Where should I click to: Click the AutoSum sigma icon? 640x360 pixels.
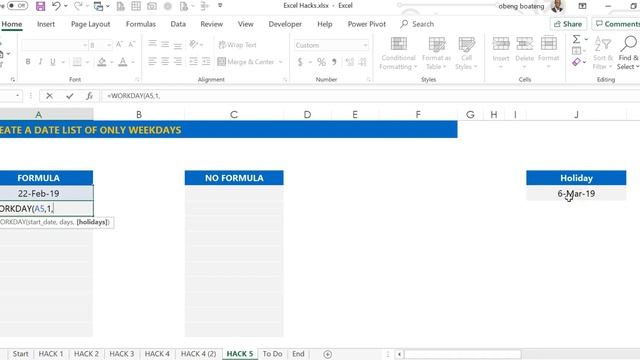pos(576,39)
